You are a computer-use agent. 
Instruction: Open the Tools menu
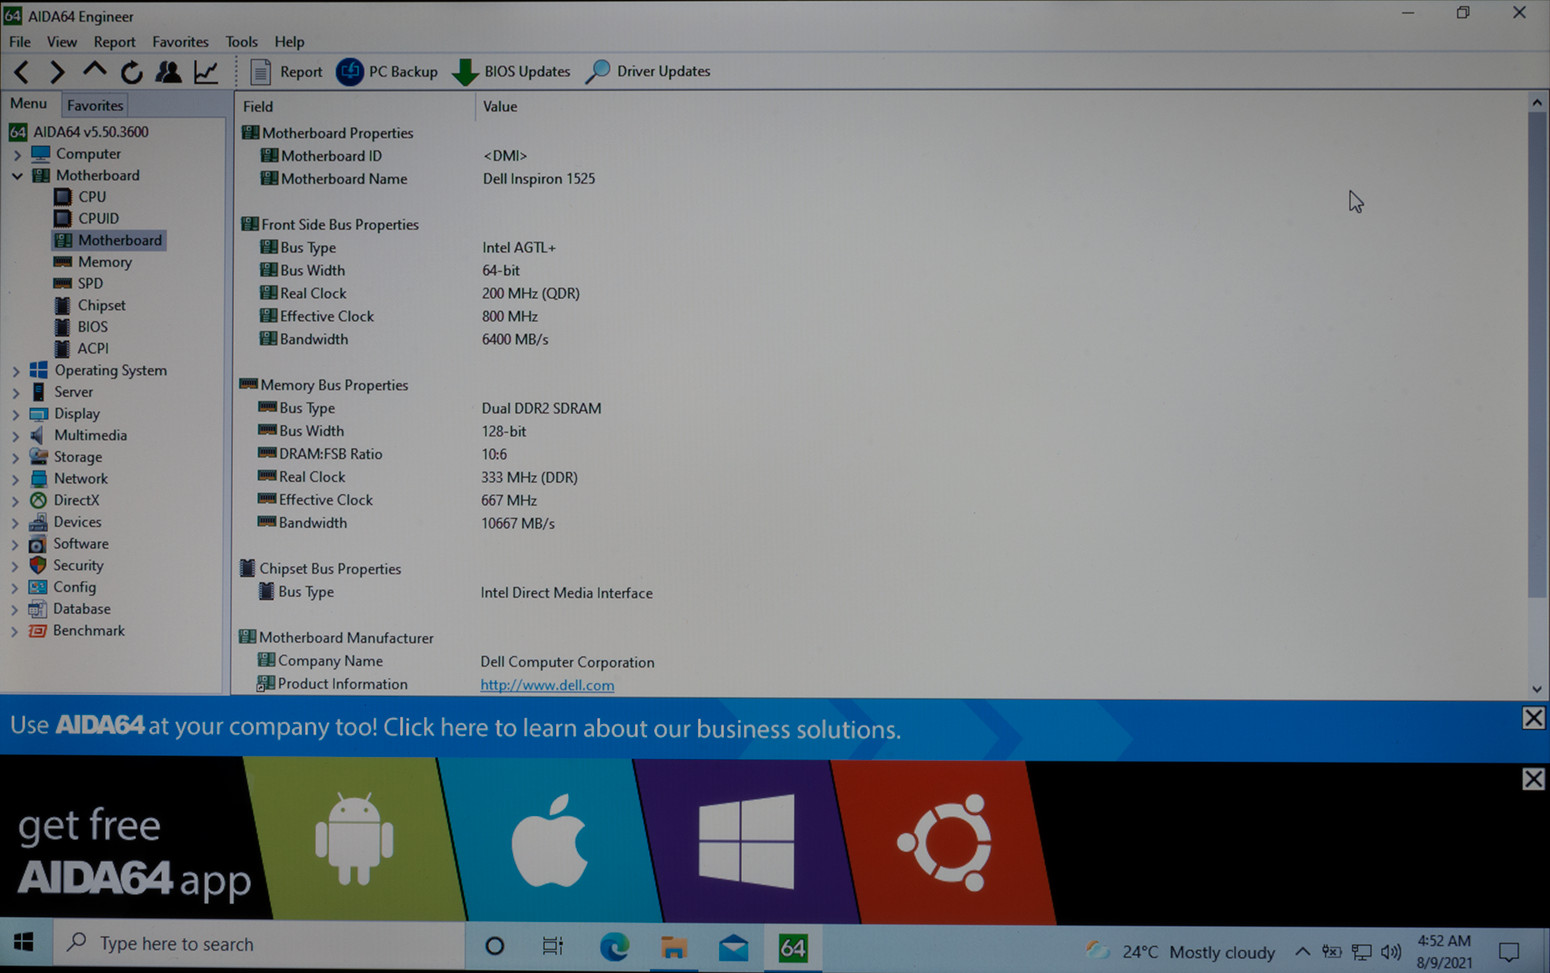[241, 42]
